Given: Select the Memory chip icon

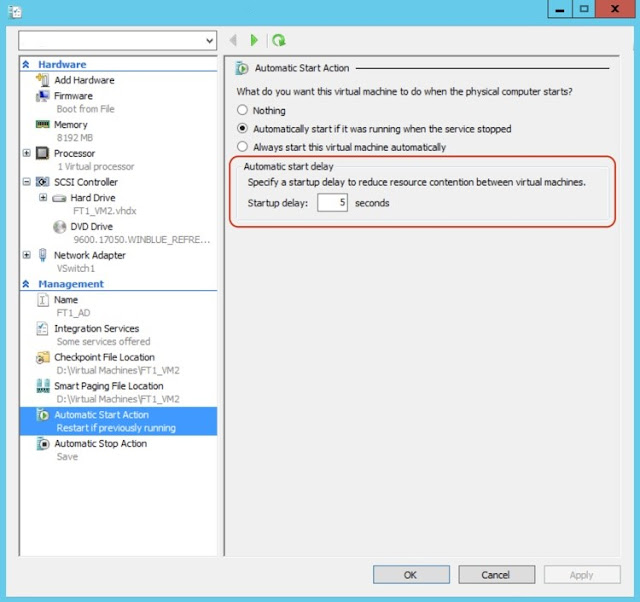Looking at the screenshot, I should (42, 124).
